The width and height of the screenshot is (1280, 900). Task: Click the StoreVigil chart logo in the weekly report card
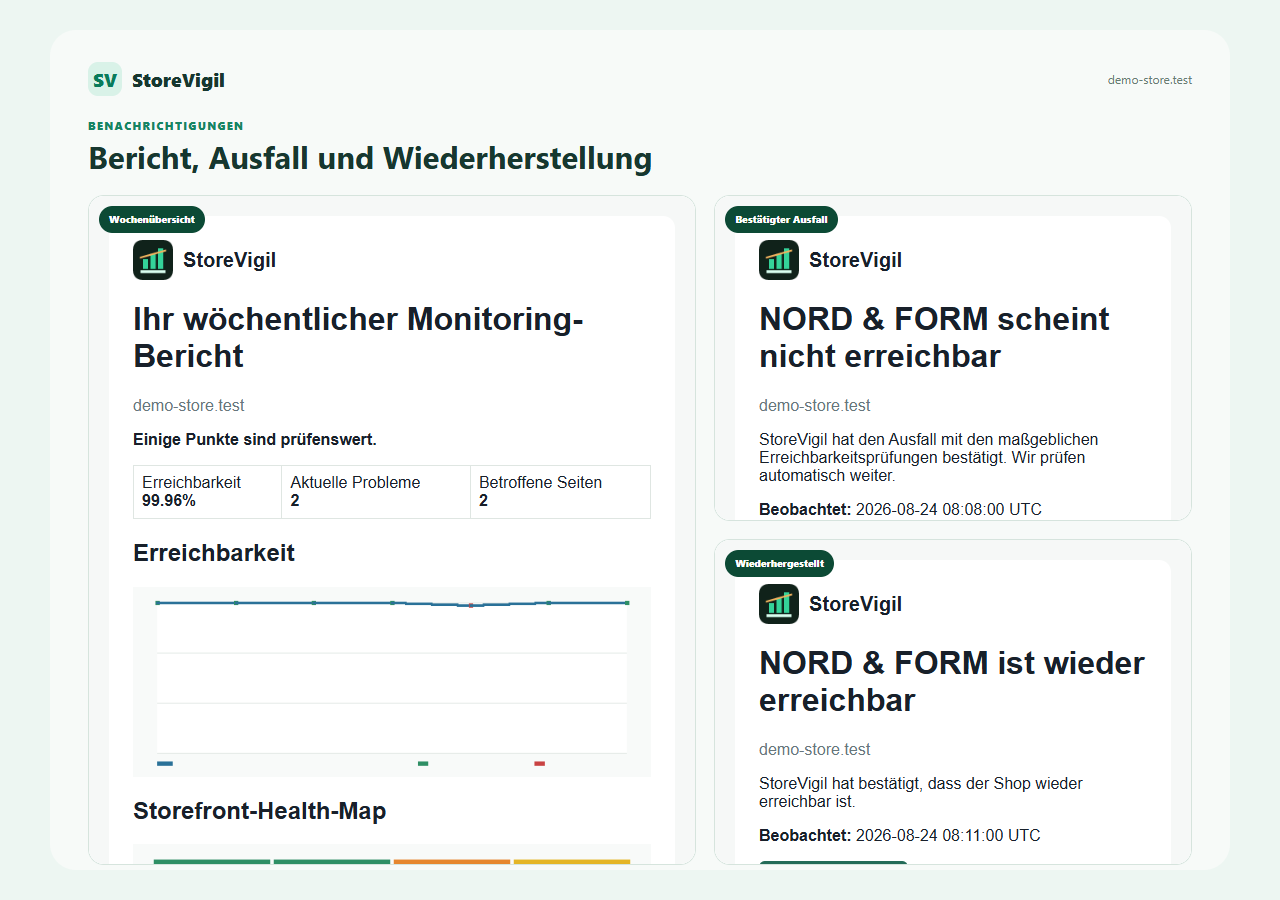point(153,260)
